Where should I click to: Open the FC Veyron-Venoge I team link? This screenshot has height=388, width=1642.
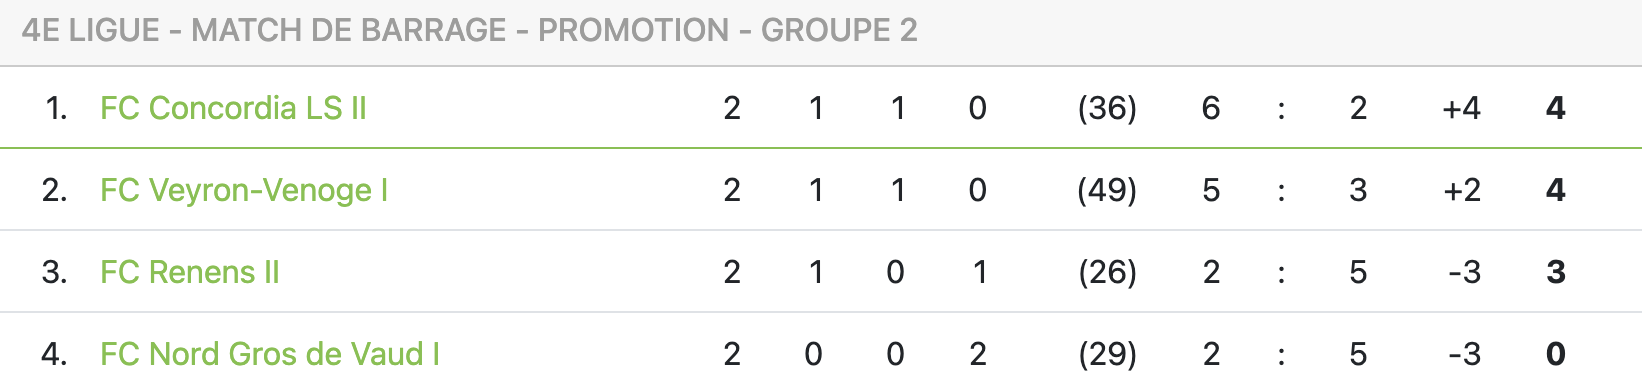coord(244,190)
